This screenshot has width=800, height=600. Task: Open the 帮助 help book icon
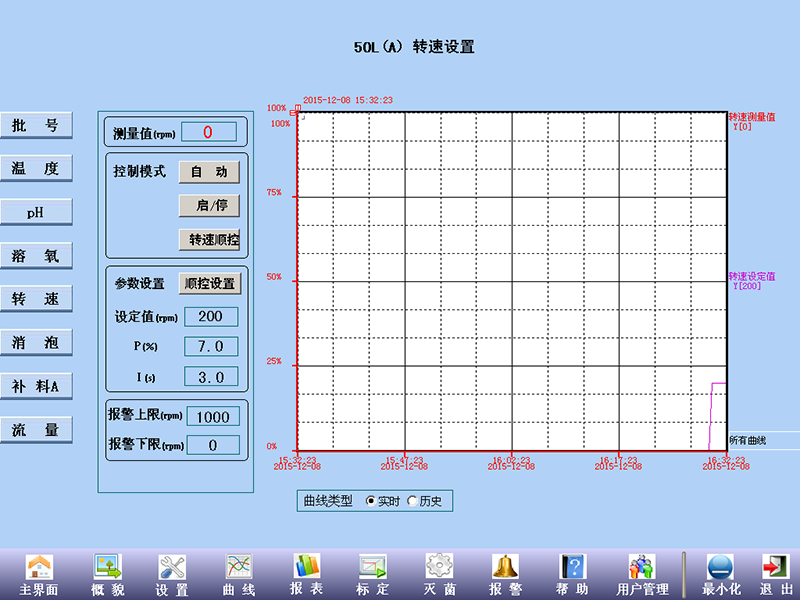(572, 567)
